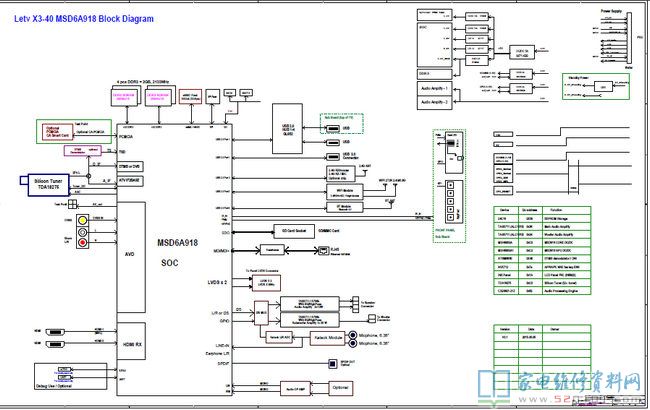Click the upper Microphone 6.35 jack

[353, 335]
